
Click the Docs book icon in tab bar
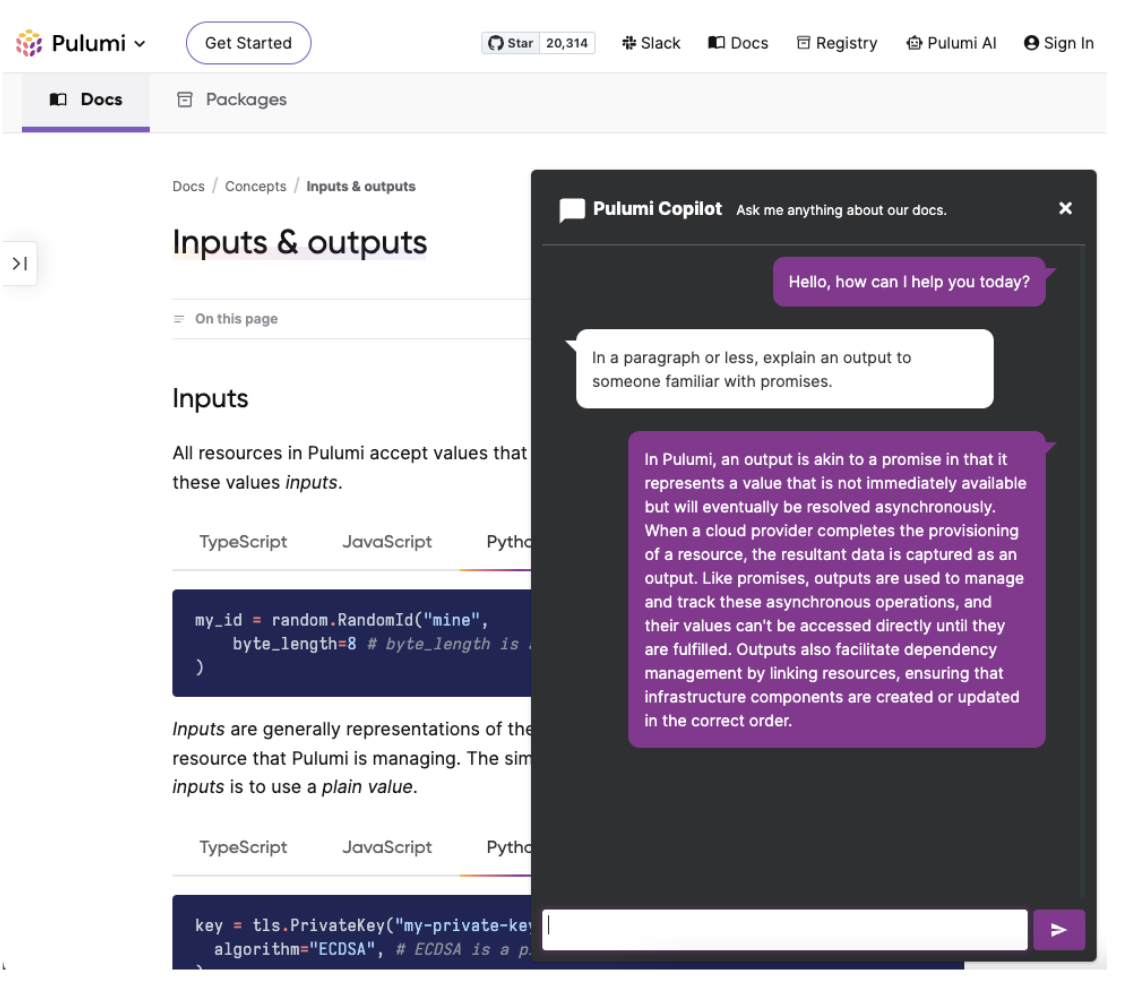pyautogui.click(x=58, y=100)
